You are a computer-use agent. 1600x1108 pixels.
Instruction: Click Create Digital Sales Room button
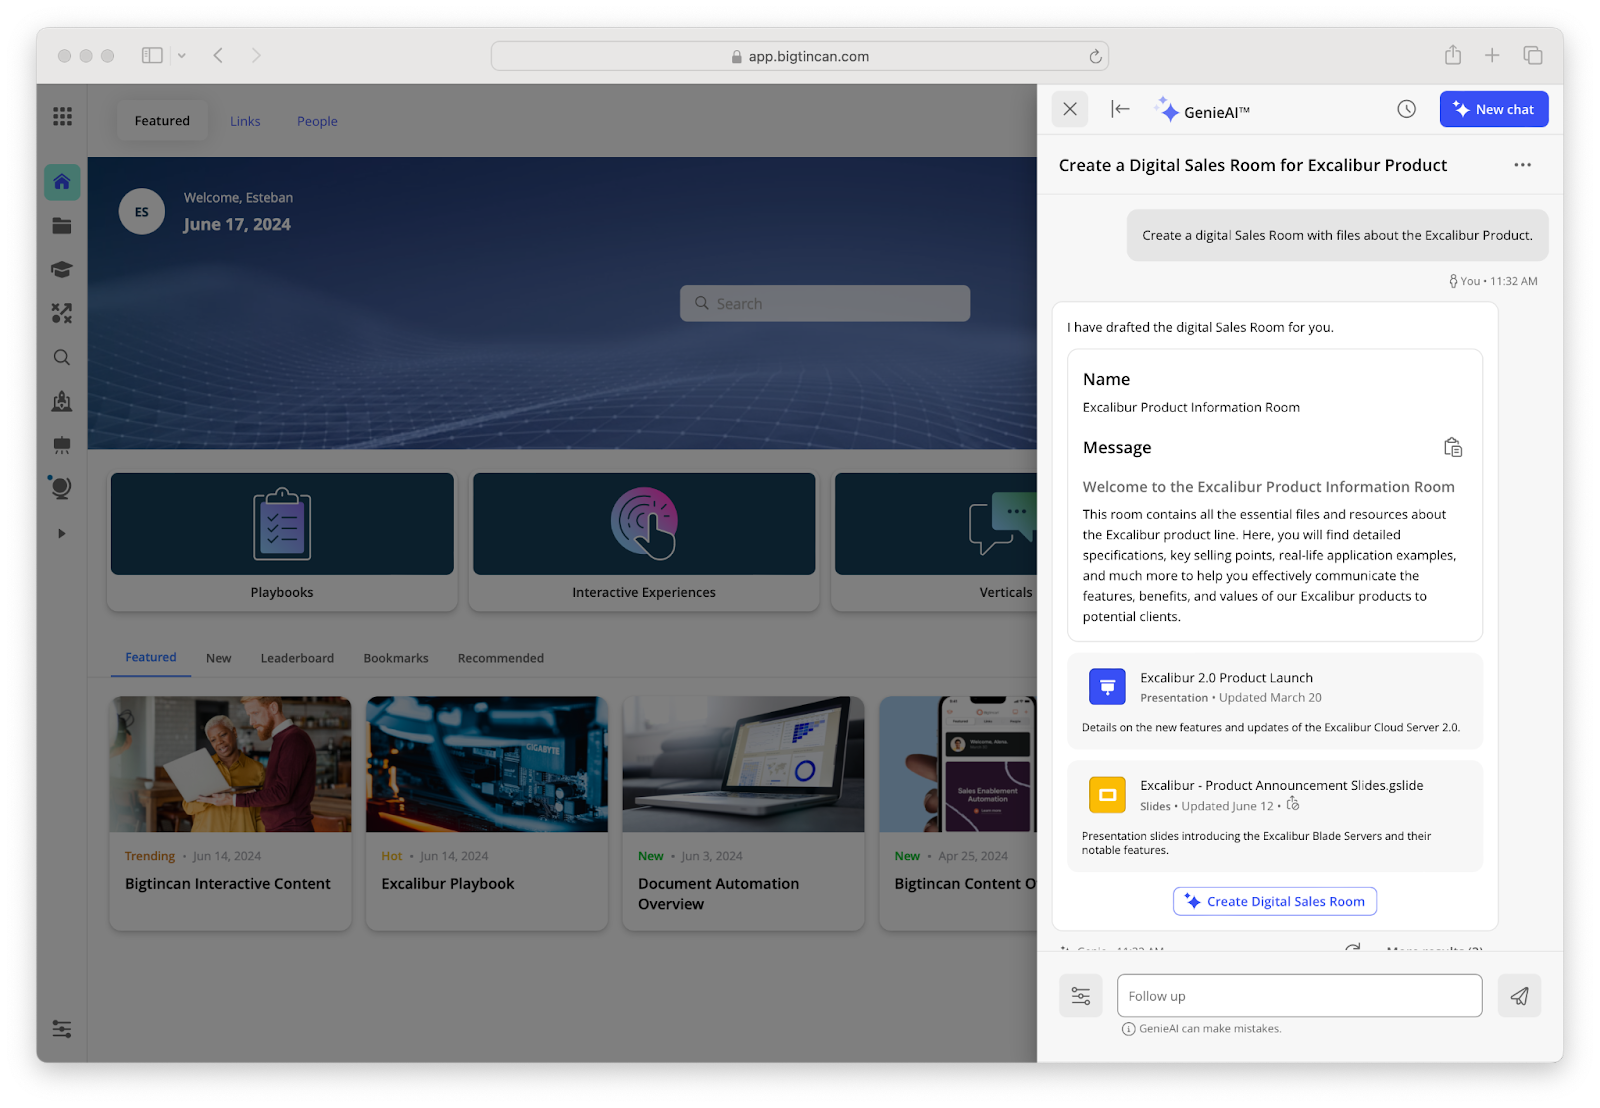pos(1275,901)
